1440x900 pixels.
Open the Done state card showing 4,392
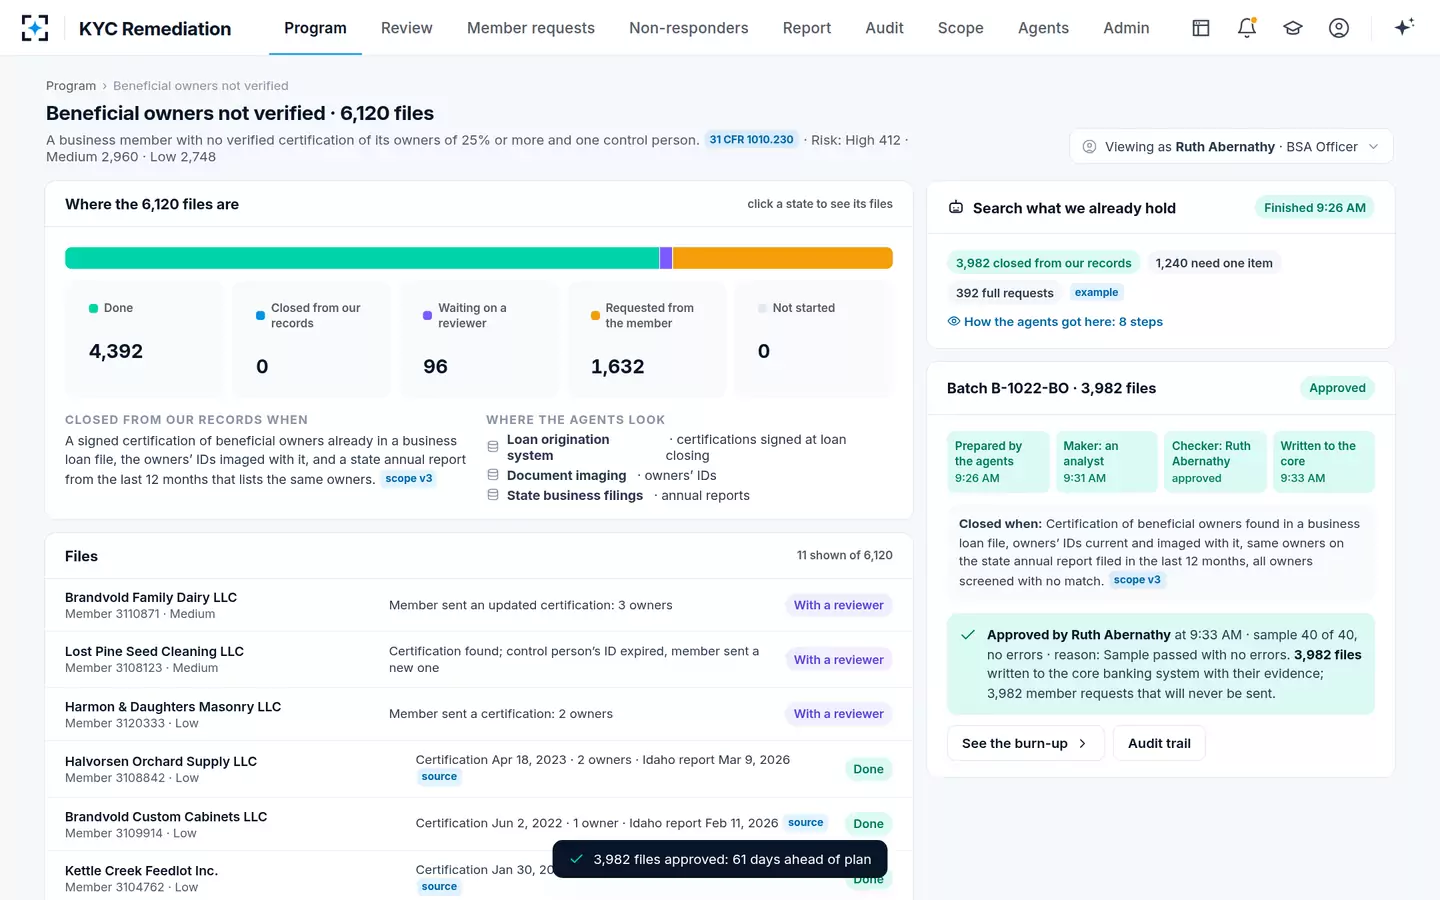point(144,339)
